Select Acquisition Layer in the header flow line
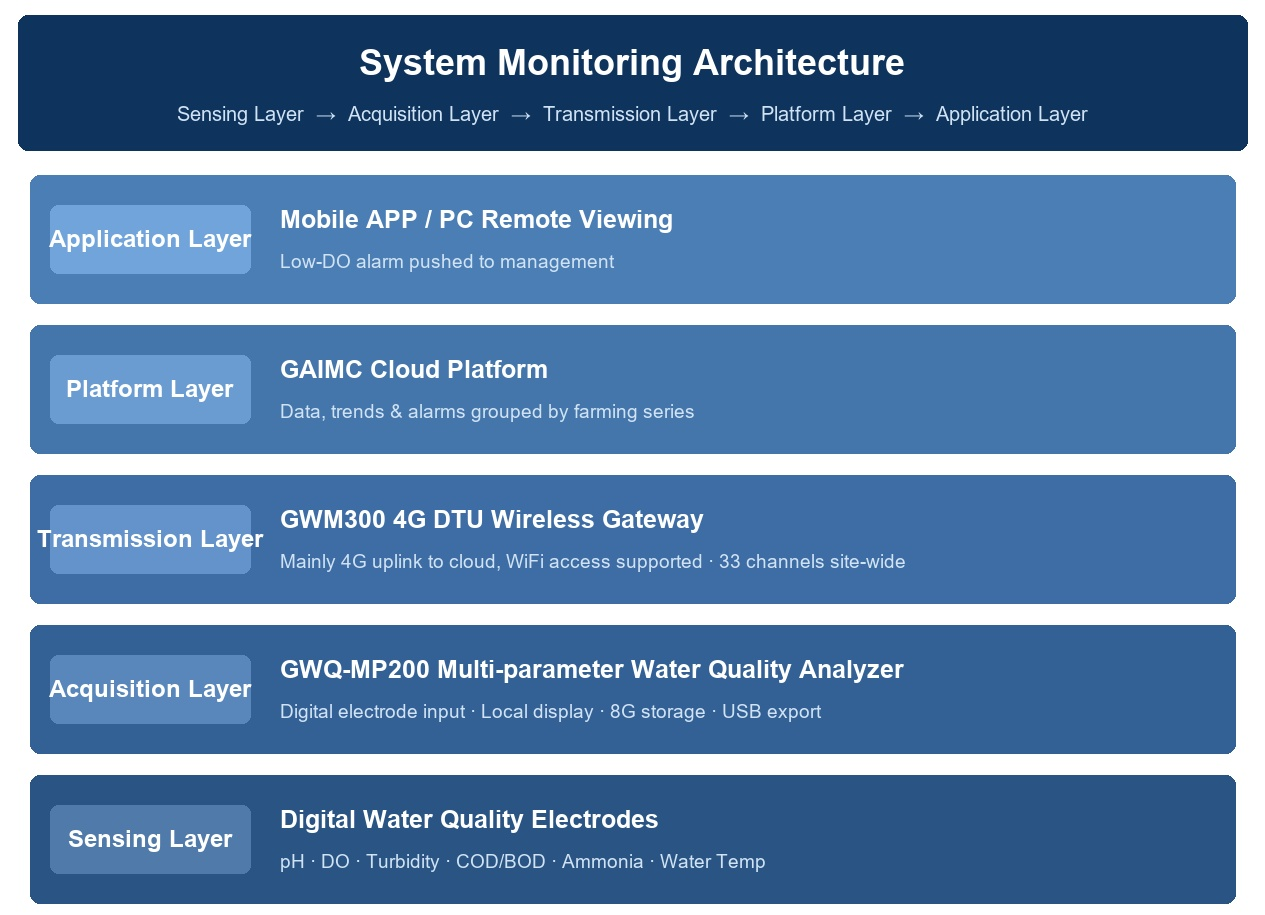 tap(423, 114)
